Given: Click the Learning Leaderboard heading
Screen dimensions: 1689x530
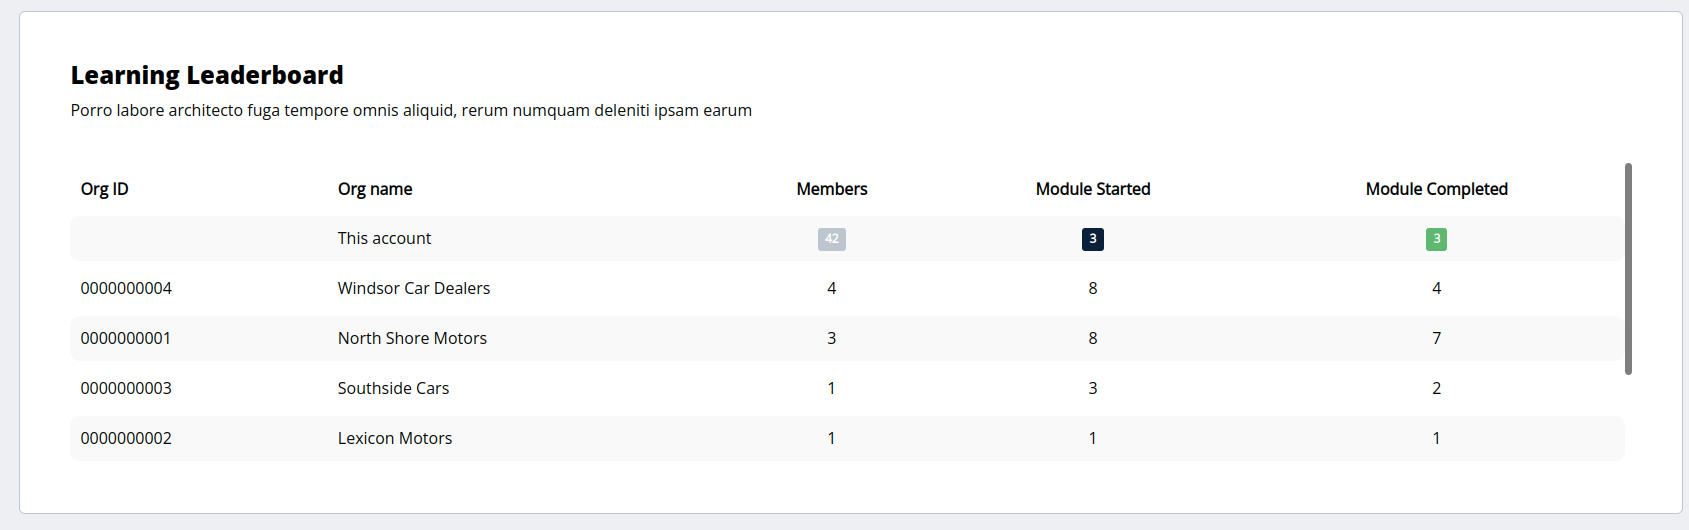Looking at the screenshot, I should (207, 75).
